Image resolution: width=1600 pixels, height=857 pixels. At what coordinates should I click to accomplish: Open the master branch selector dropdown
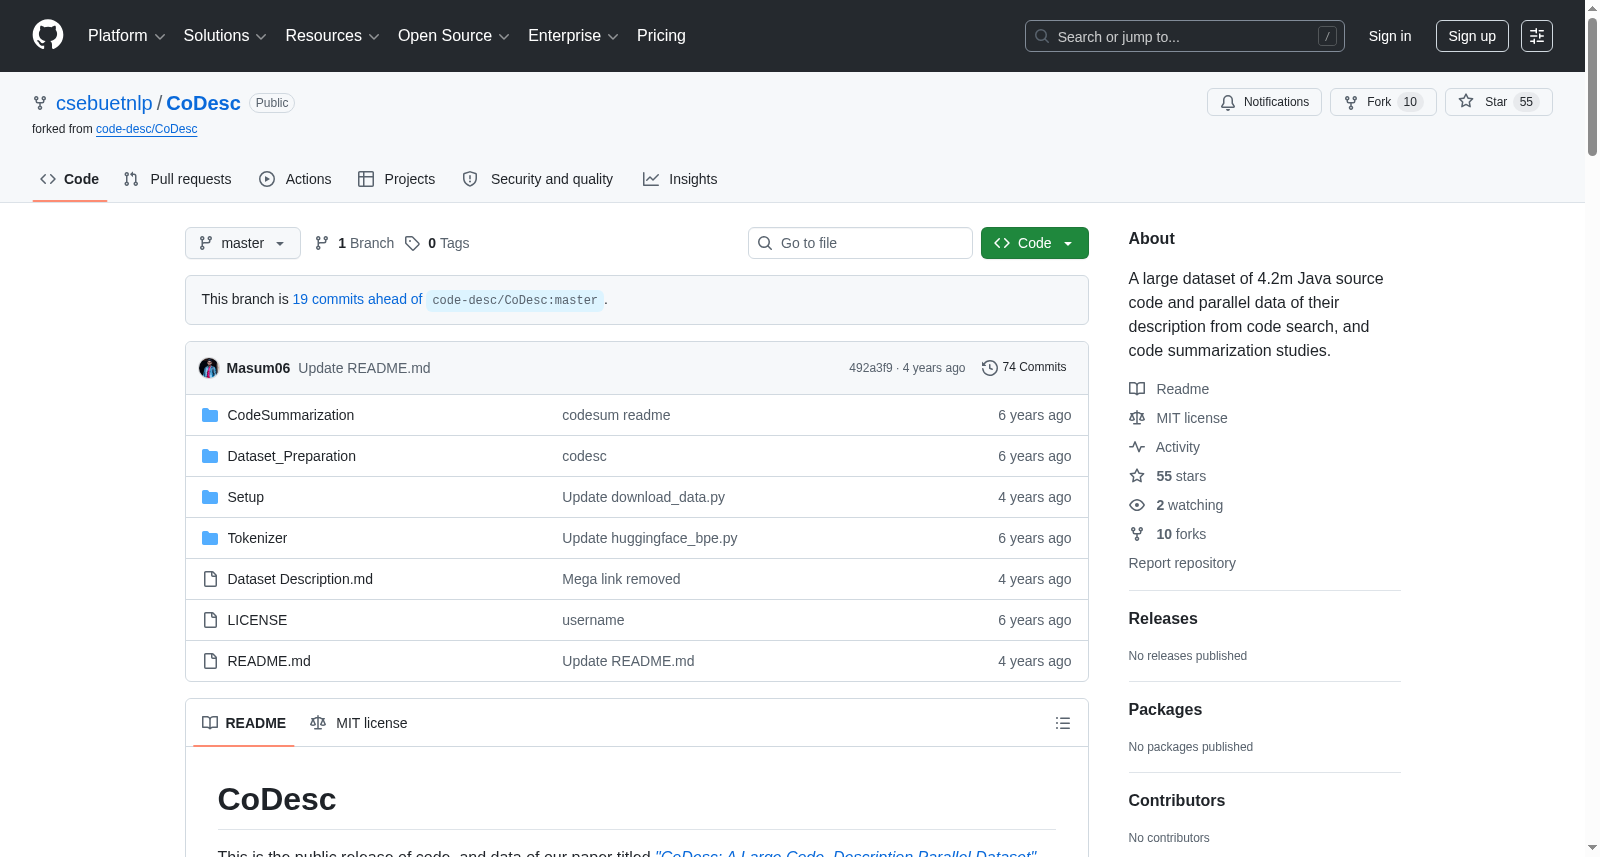pyautogui.click(x=243, y=243)
